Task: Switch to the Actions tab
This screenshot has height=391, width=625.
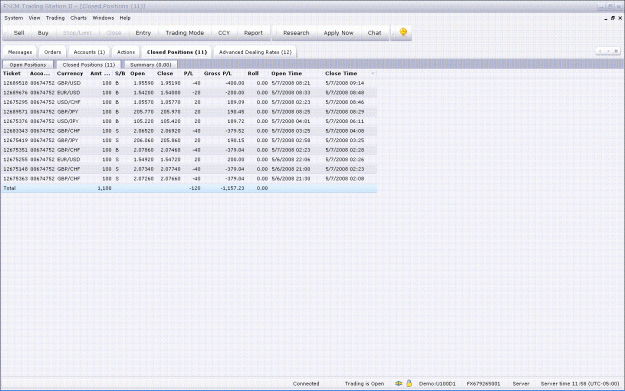Action: [x=126, y=52]
